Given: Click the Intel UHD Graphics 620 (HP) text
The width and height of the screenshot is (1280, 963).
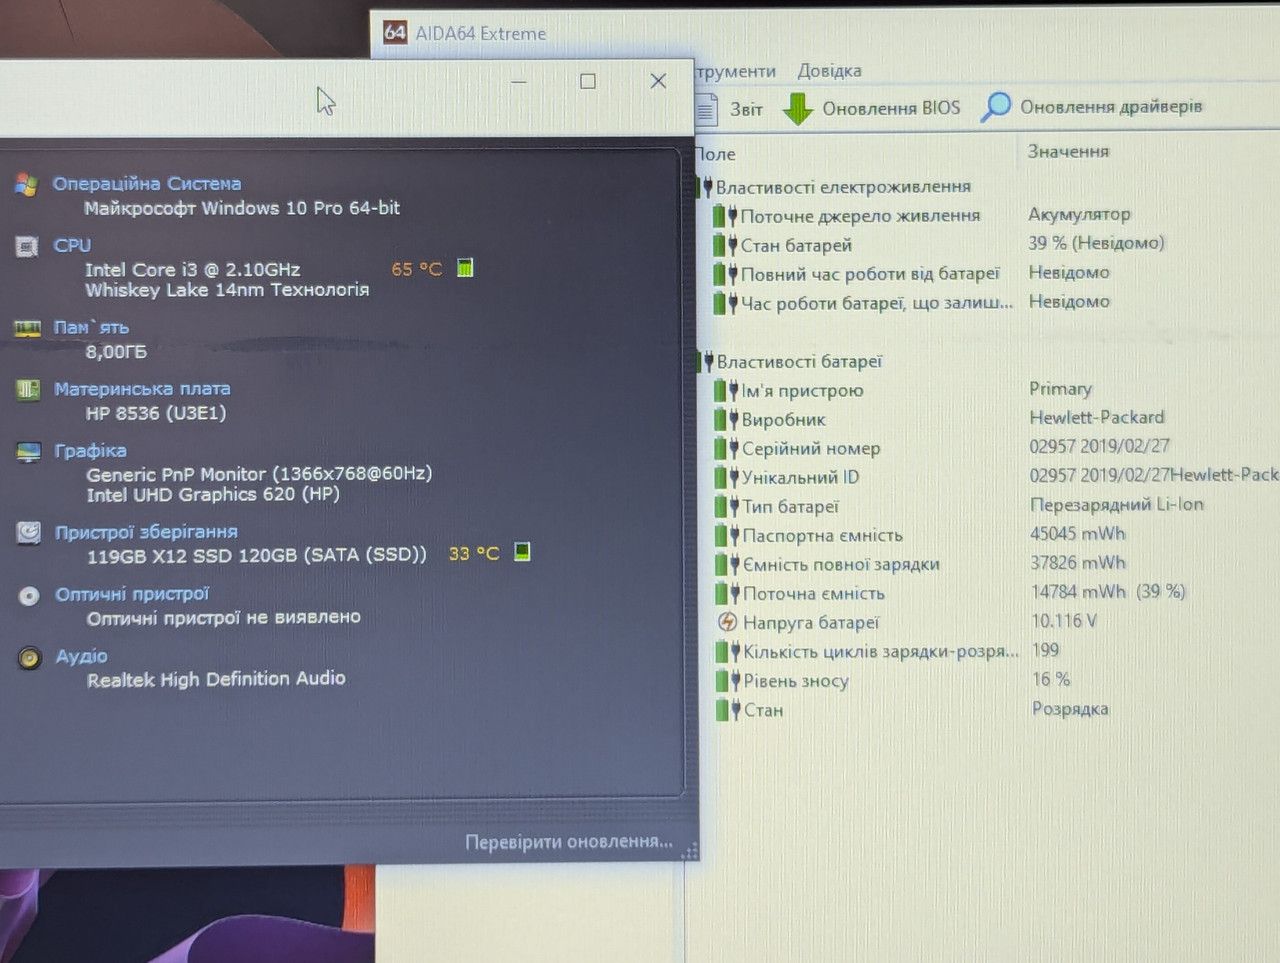Looking at the screenshot, I should click(x=213, y=494).
